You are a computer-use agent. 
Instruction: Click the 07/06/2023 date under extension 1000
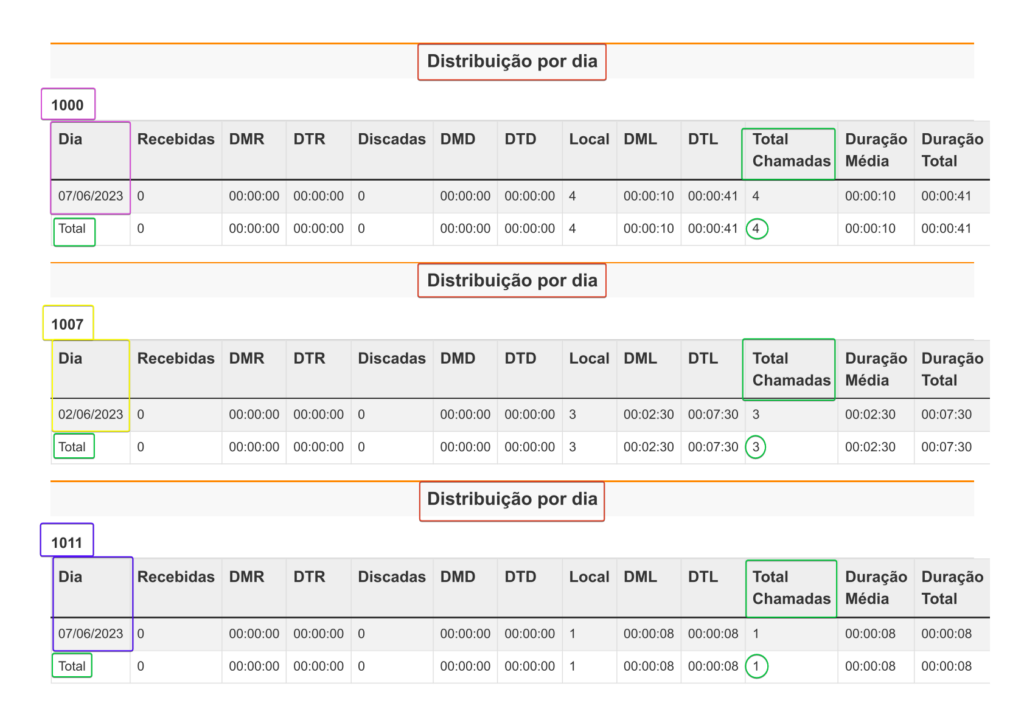[90, 196]
